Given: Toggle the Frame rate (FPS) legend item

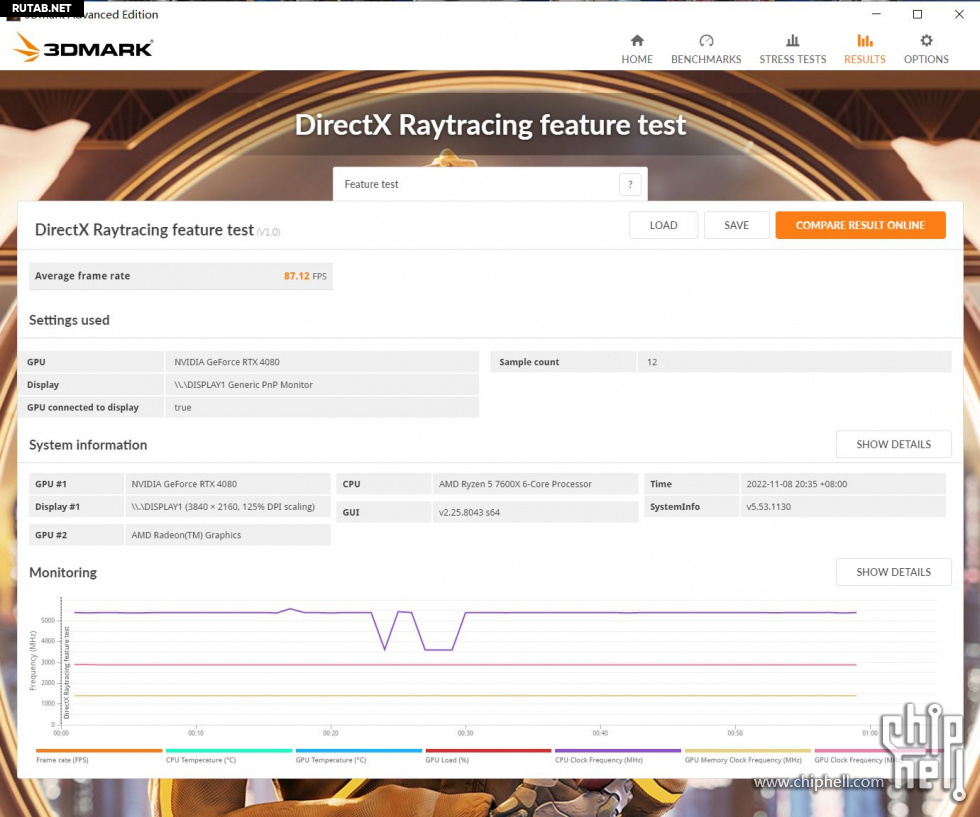Looking at the screenshot, I should [98, 750].
